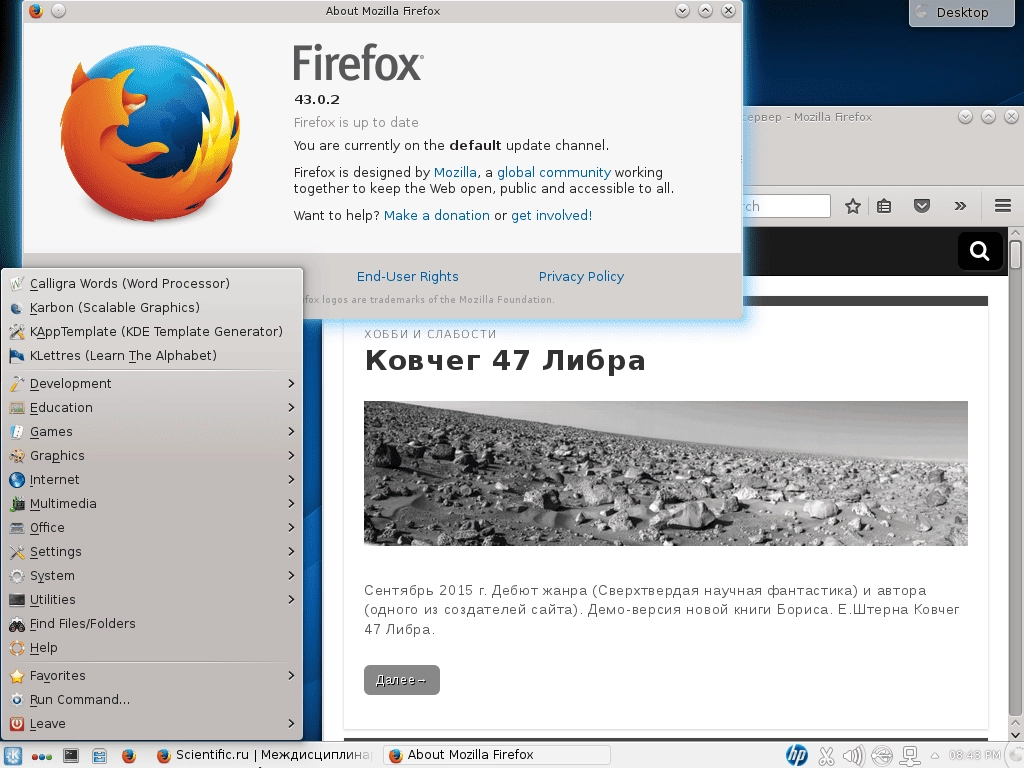Open the KDE application launcher button

13,756
